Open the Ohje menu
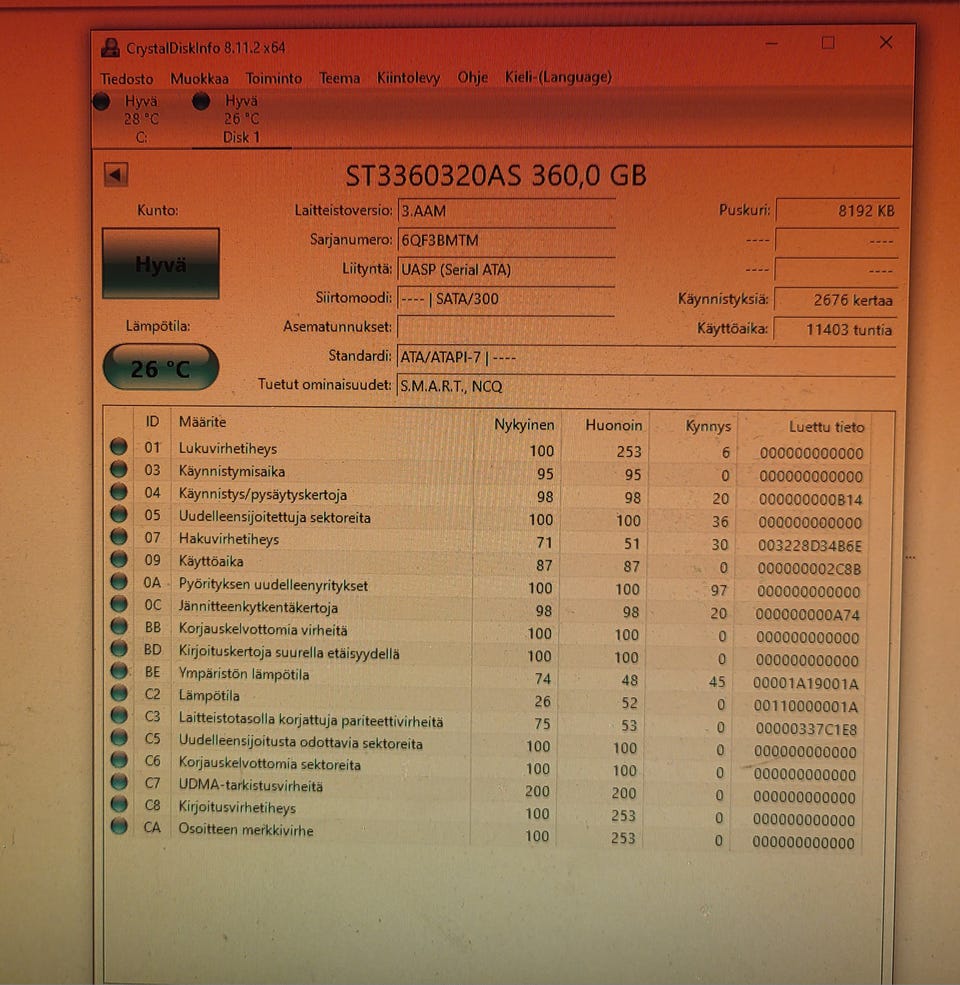Viewport: 960px width, 985px height. [472, 77]
